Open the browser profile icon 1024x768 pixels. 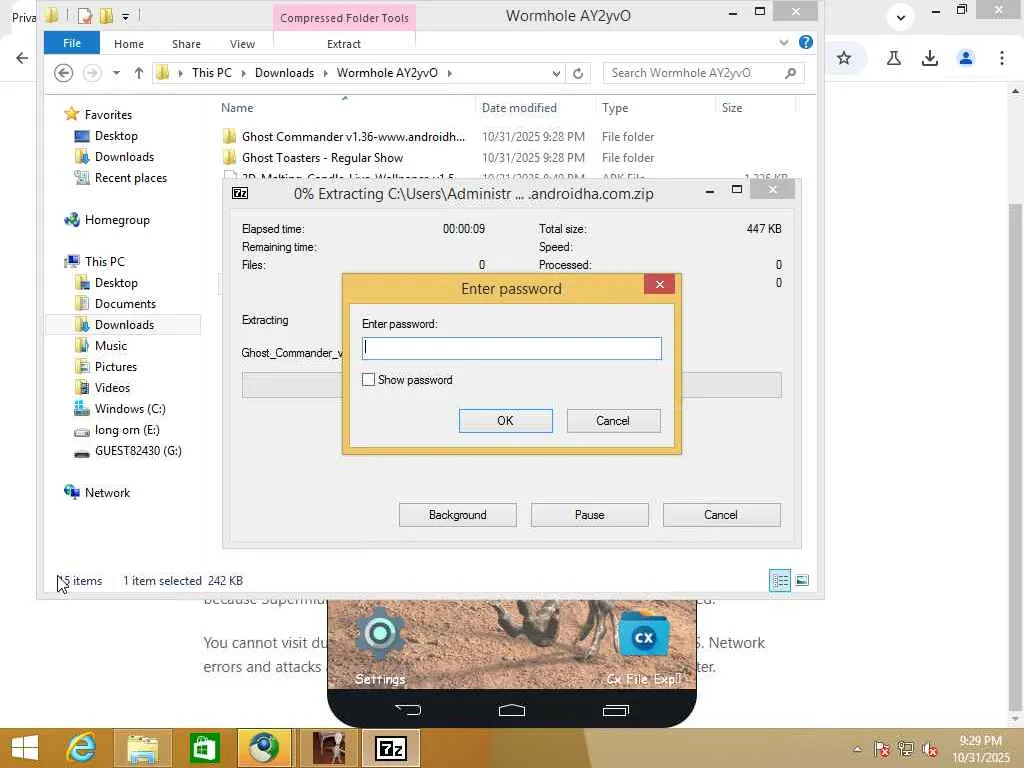965,58
